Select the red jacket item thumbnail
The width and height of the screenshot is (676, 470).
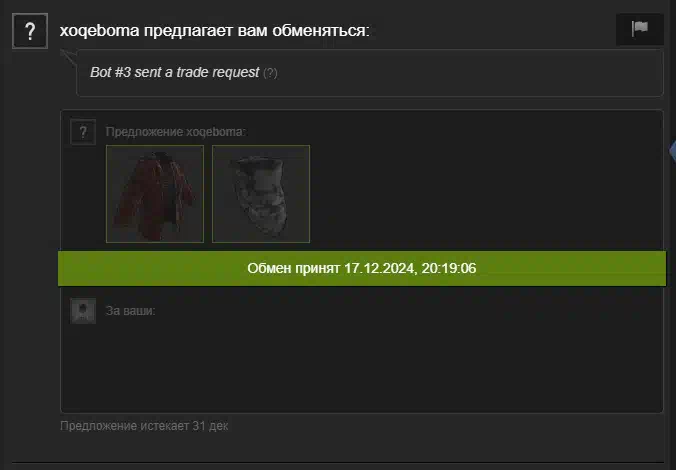(x=155, y=194)
